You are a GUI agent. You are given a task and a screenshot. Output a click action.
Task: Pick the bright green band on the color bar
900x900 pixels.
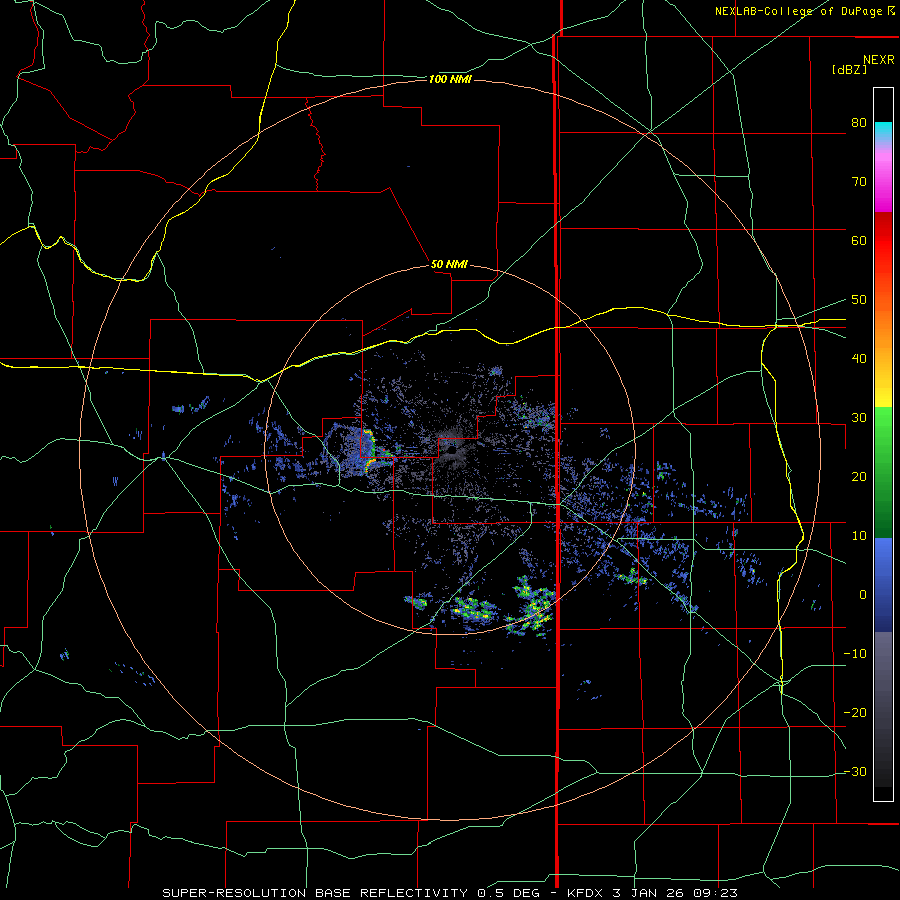883,428
